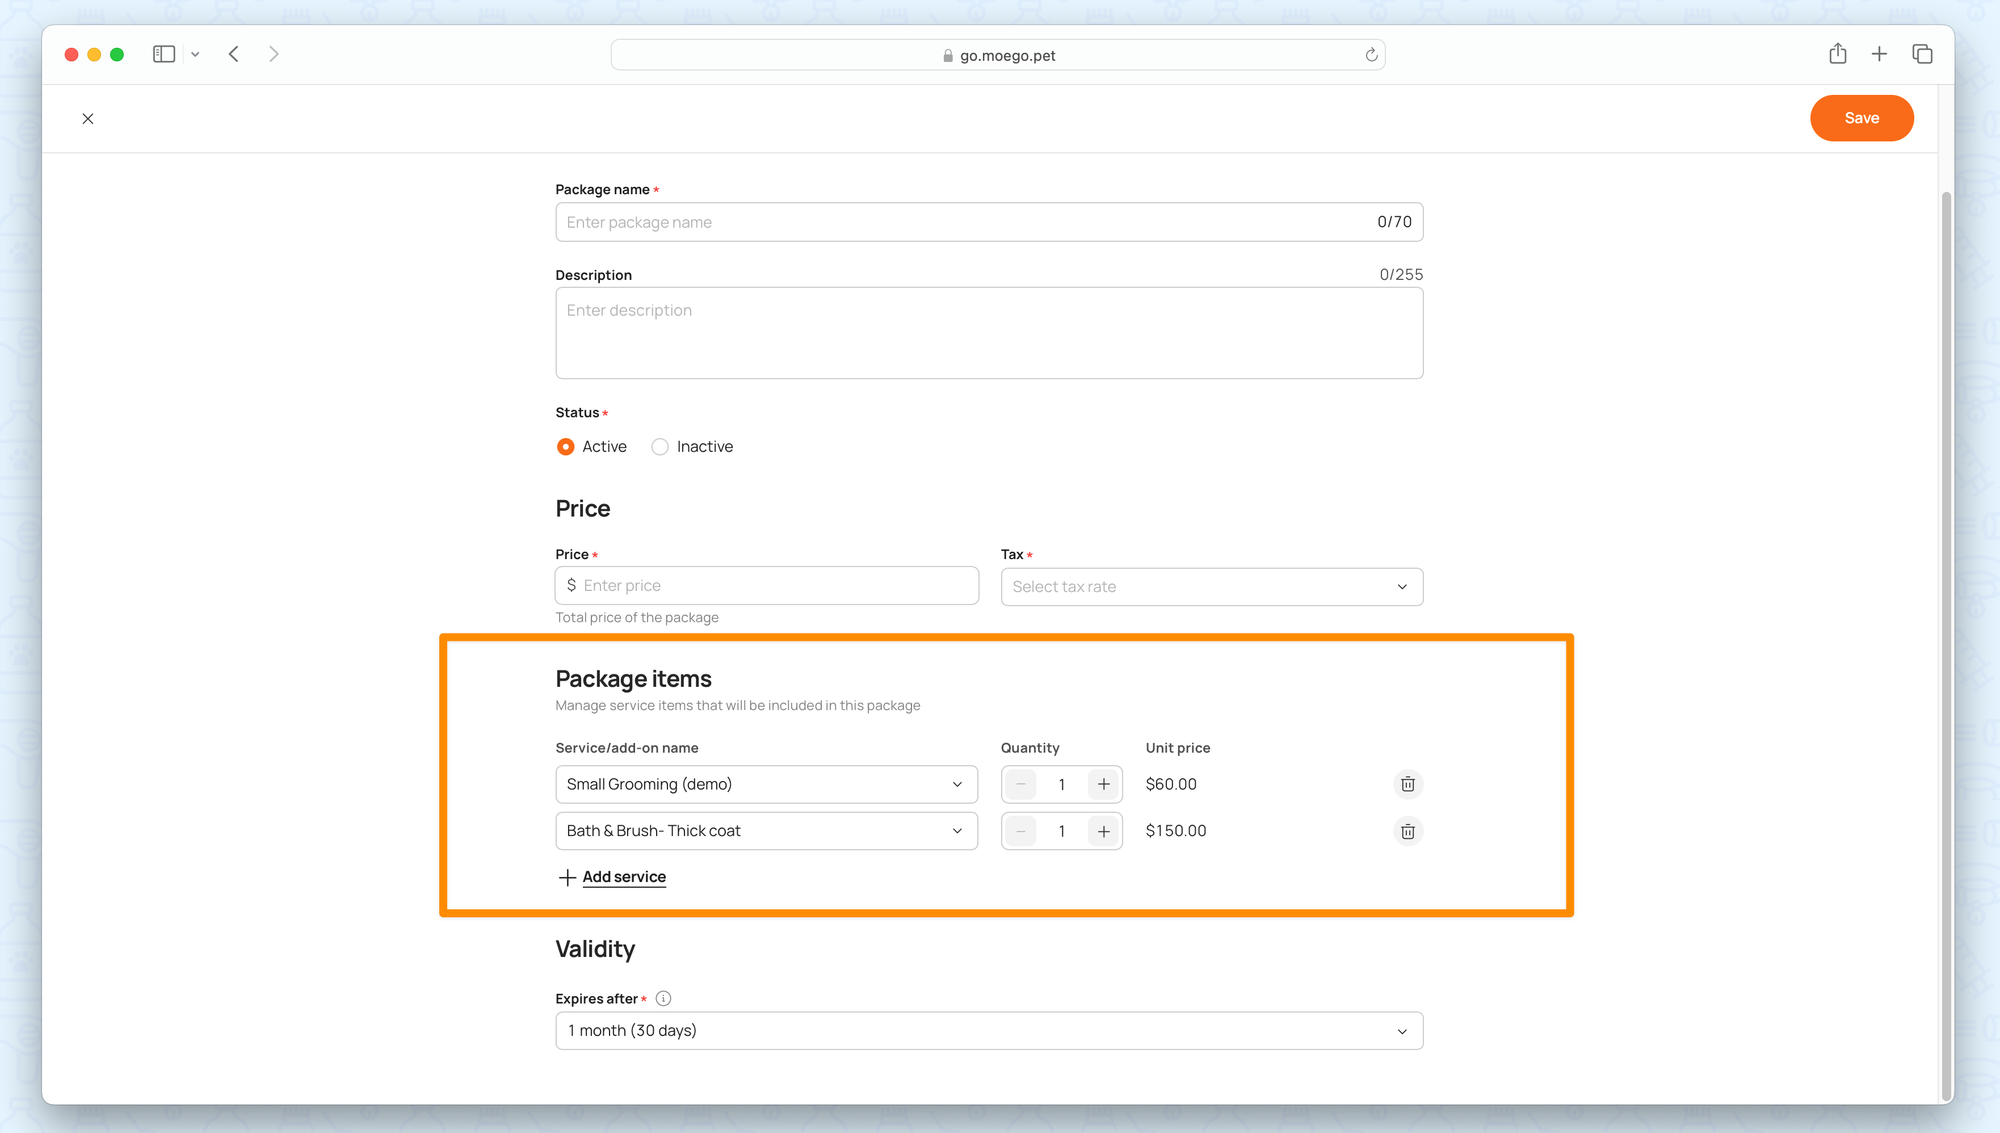Close the package form with X icon
2000x1133 pixels.
88,118
